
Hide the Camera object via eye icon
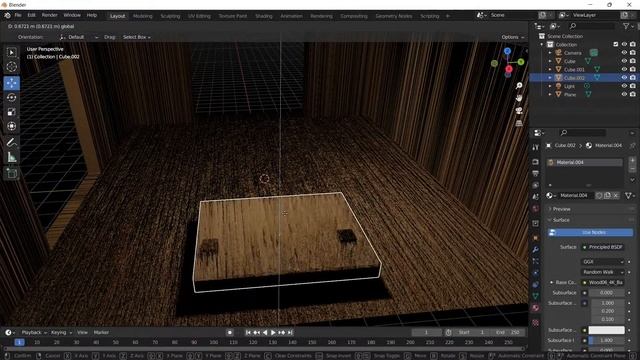pyautogui.click(x=624, y=53)
